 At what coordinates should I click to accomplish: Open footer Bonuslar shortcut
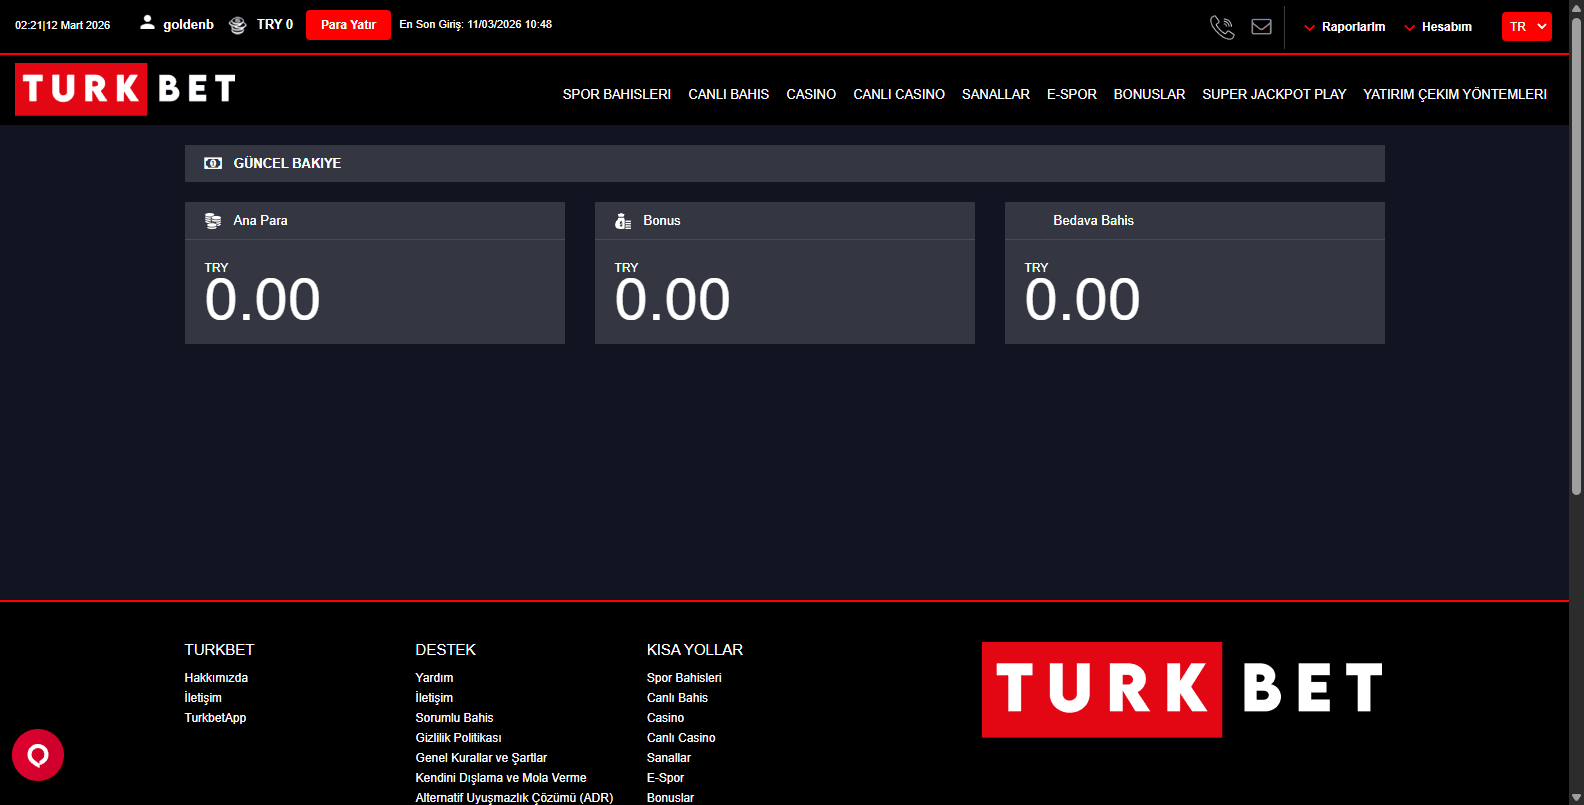tap(670, 797)
